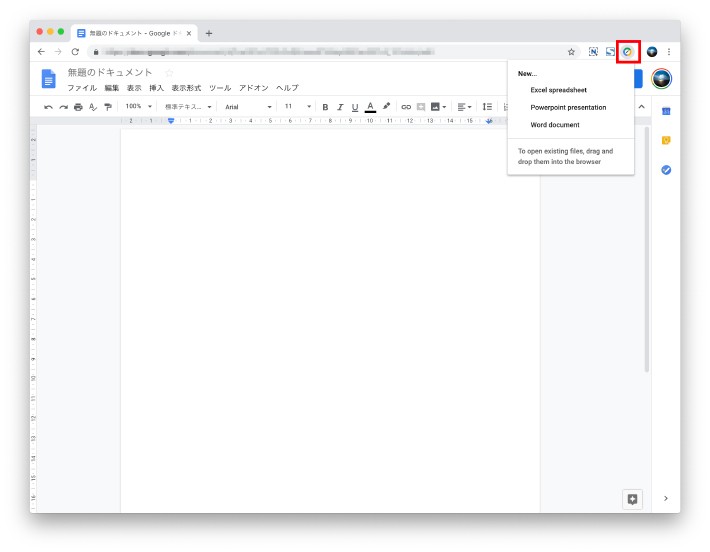The image size is (710, 552).
Task: Click the blue share button
Action: 638,79
